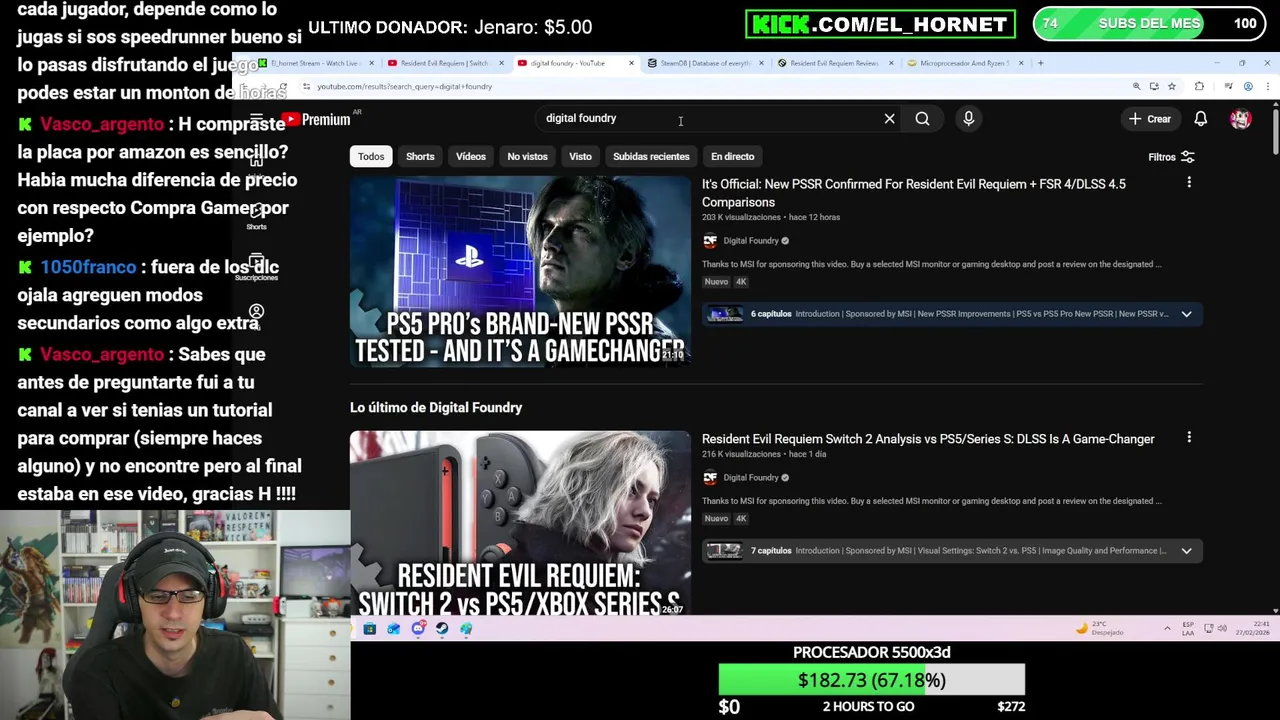1280x720 pixels.
Task: Select the Subidas recientes filter chip
Action: tap(651, 157)
